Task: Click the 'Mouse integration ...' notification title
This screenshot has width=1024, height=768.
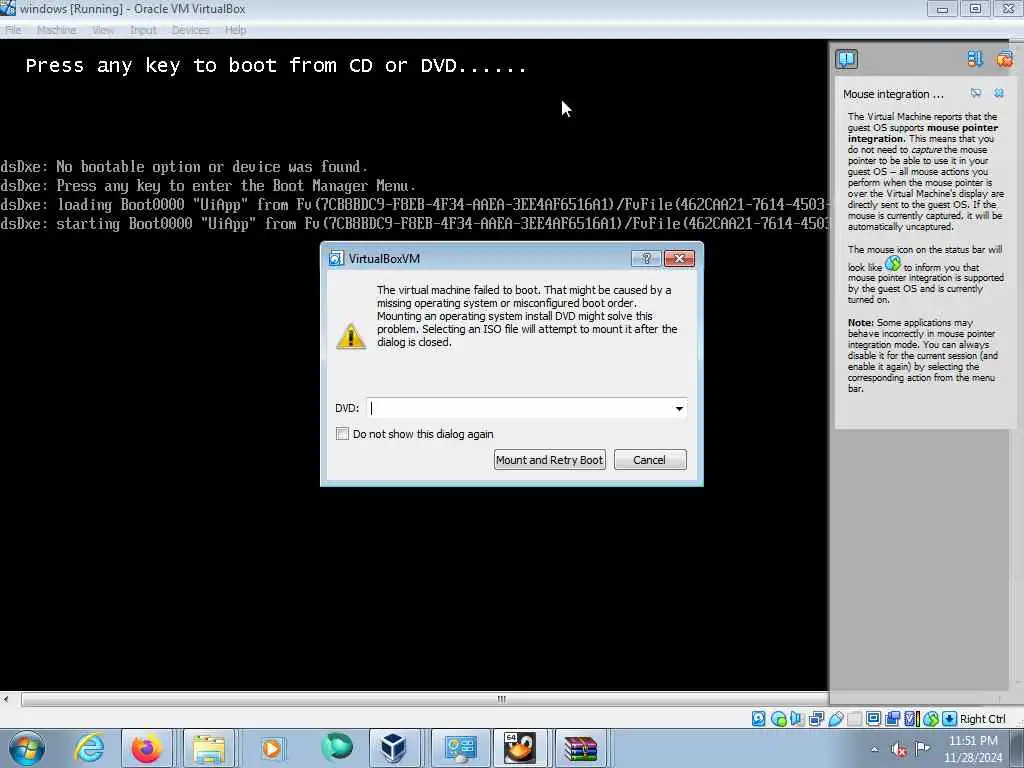Action: (893, 94)
